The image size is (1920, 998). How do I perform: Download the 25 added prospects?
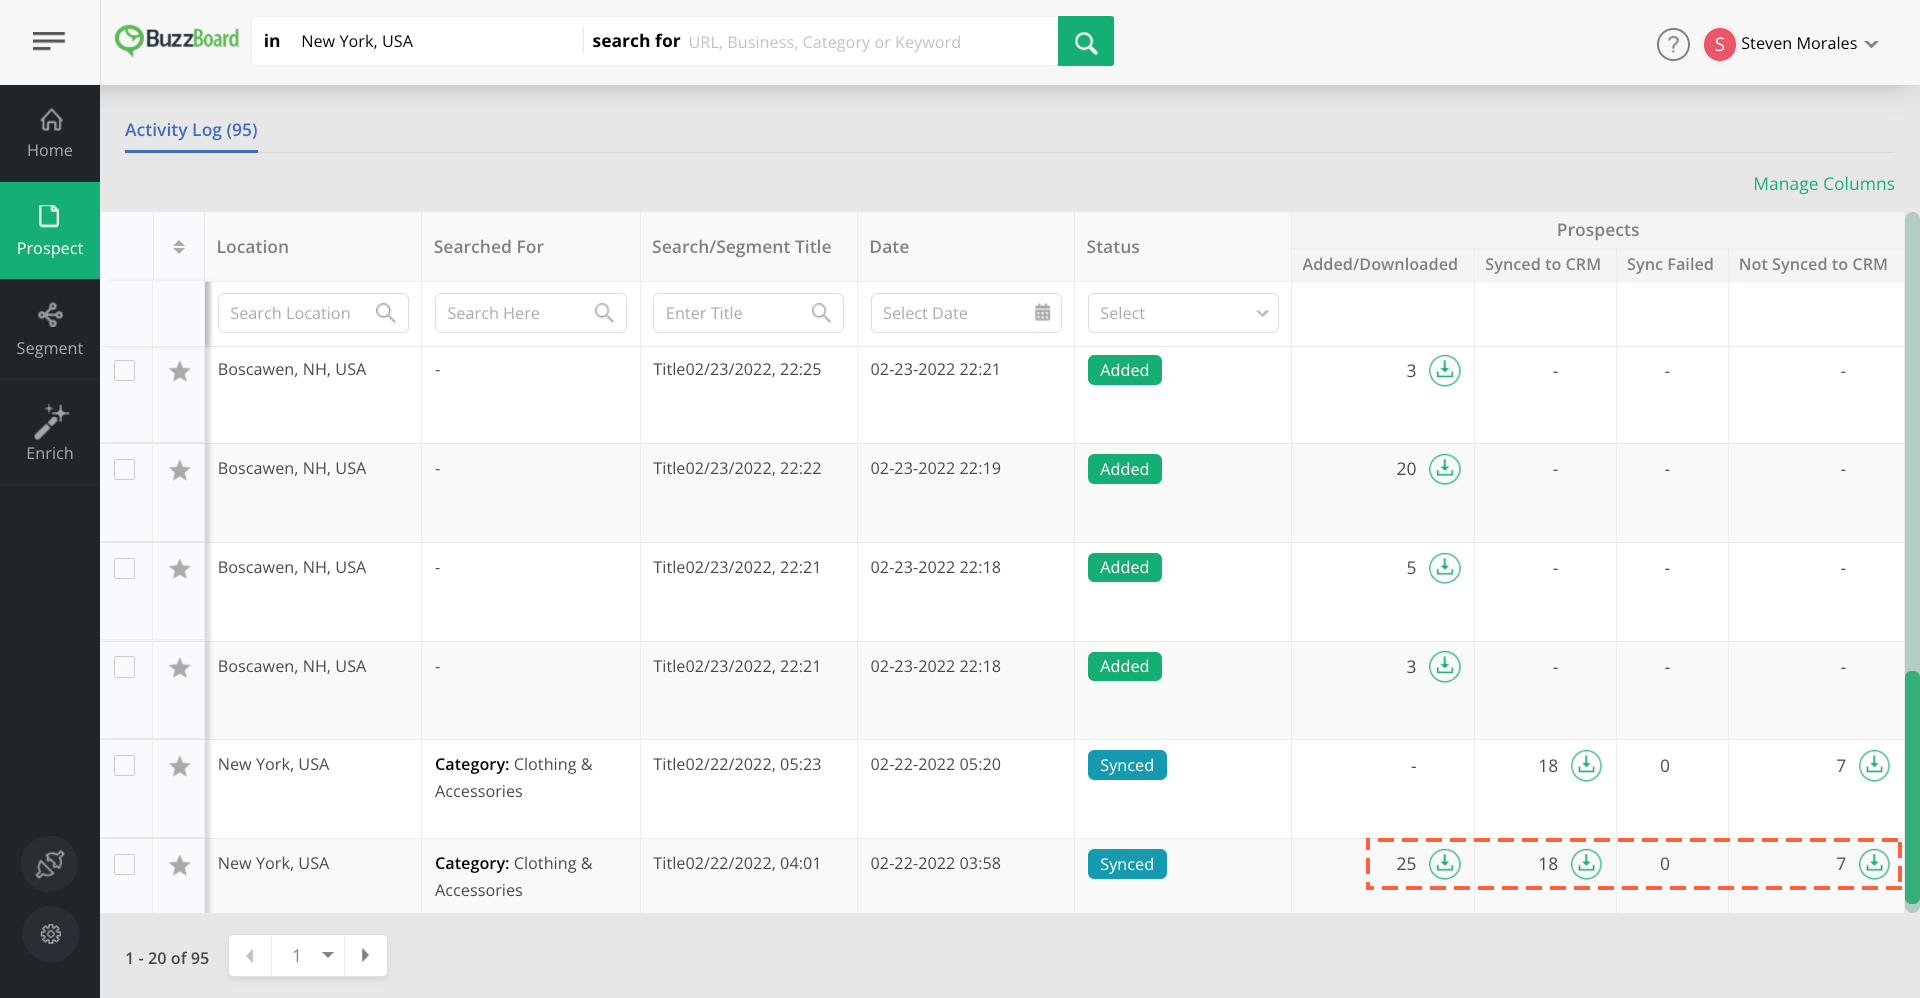click(1444, 864)
